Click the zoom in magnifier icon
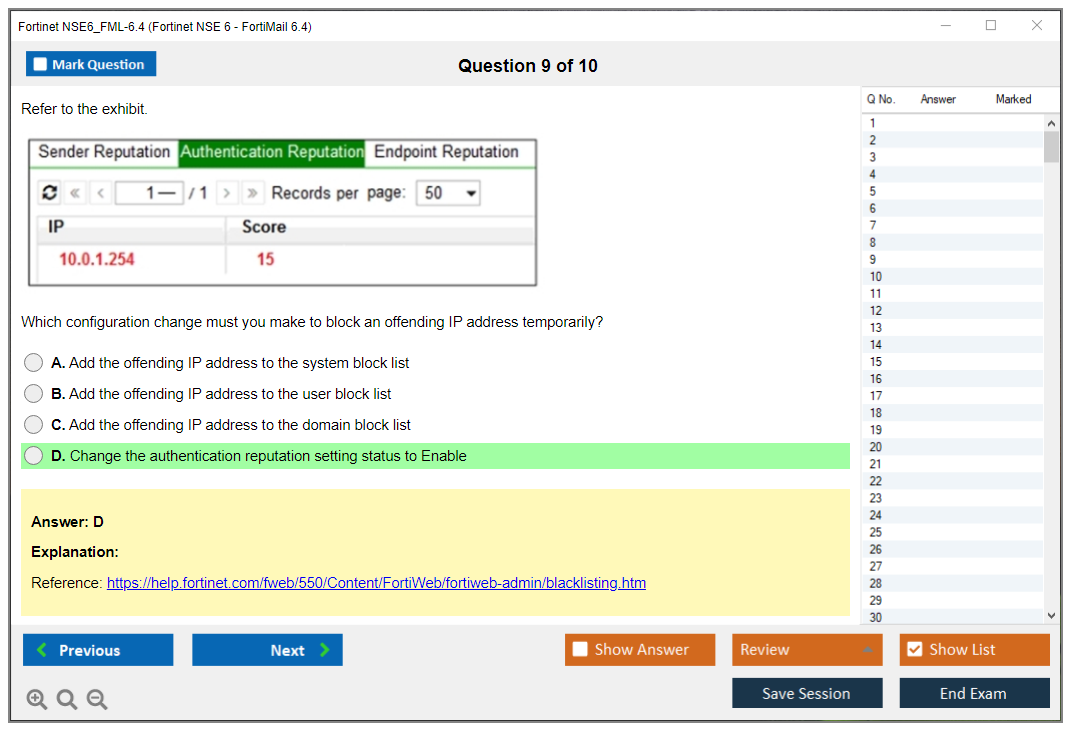Viewport: 1075px width, 735px height. pyautogui.click(x=37, y=700)
